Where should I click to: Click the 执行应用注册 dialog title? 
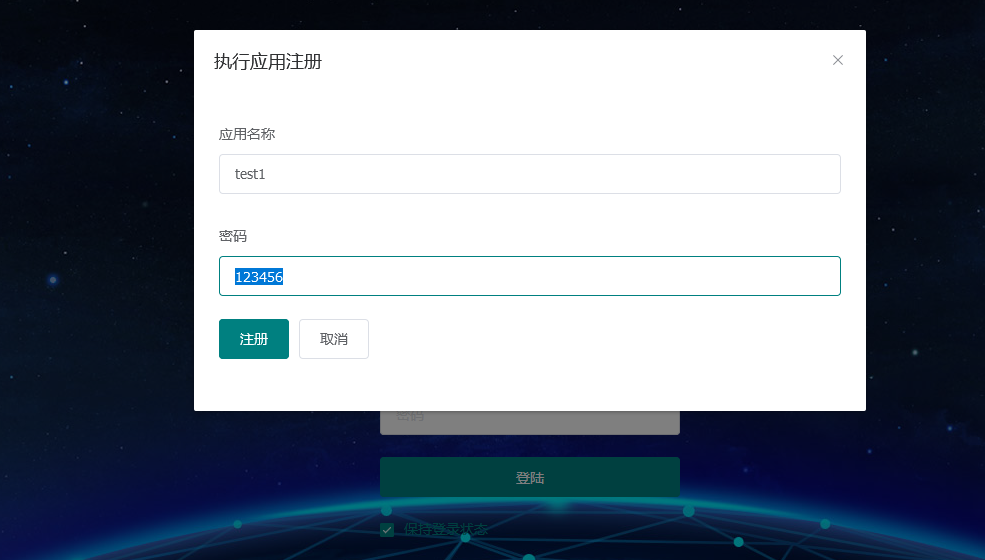[x=268, y=62]
